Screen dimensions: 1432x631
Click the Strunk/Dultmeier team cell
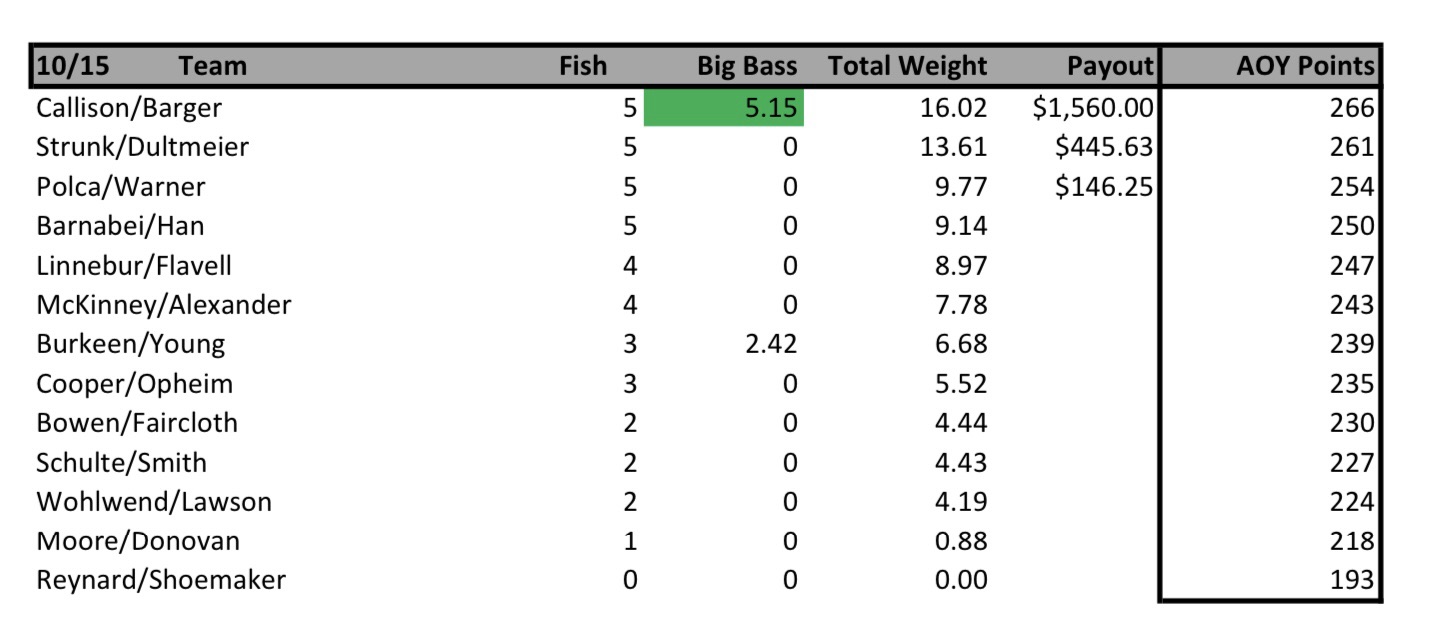142,148
